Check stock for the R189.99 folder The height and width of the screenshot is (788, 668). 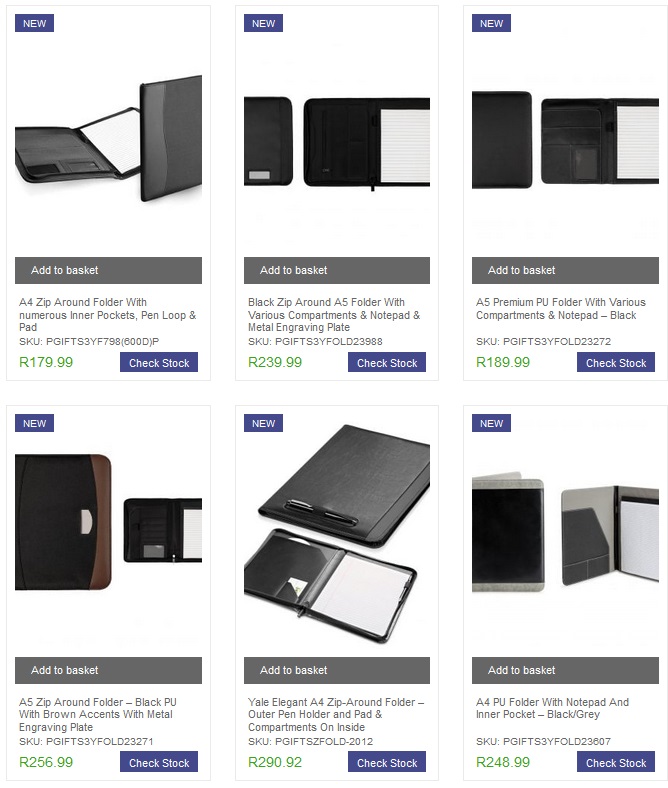616,362
